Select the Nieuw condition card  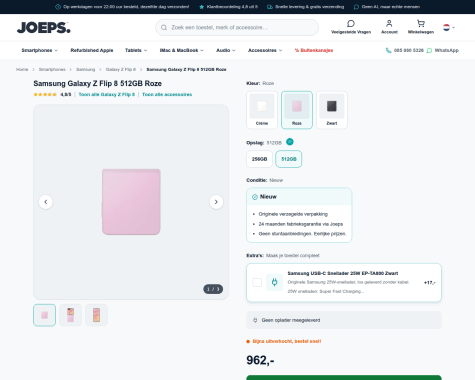point(299,215)
